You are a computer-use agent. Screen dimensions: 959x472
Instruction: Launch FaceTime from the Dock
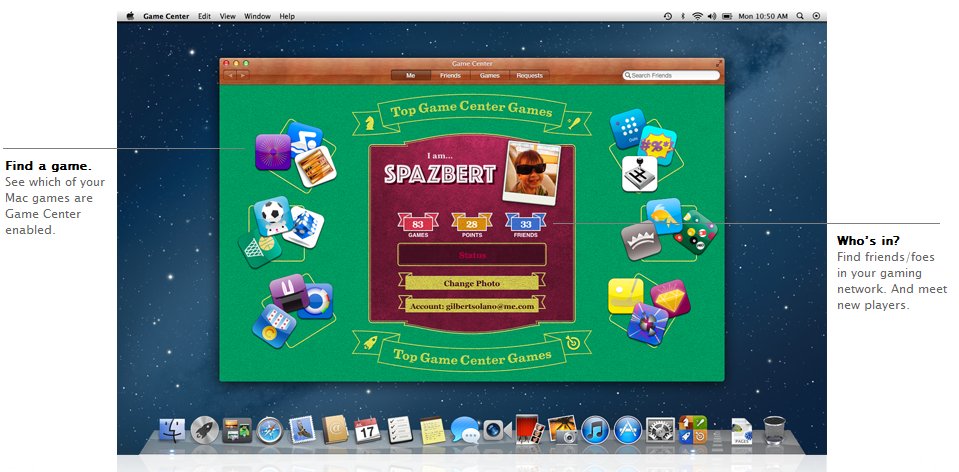[x=497, y=430]
